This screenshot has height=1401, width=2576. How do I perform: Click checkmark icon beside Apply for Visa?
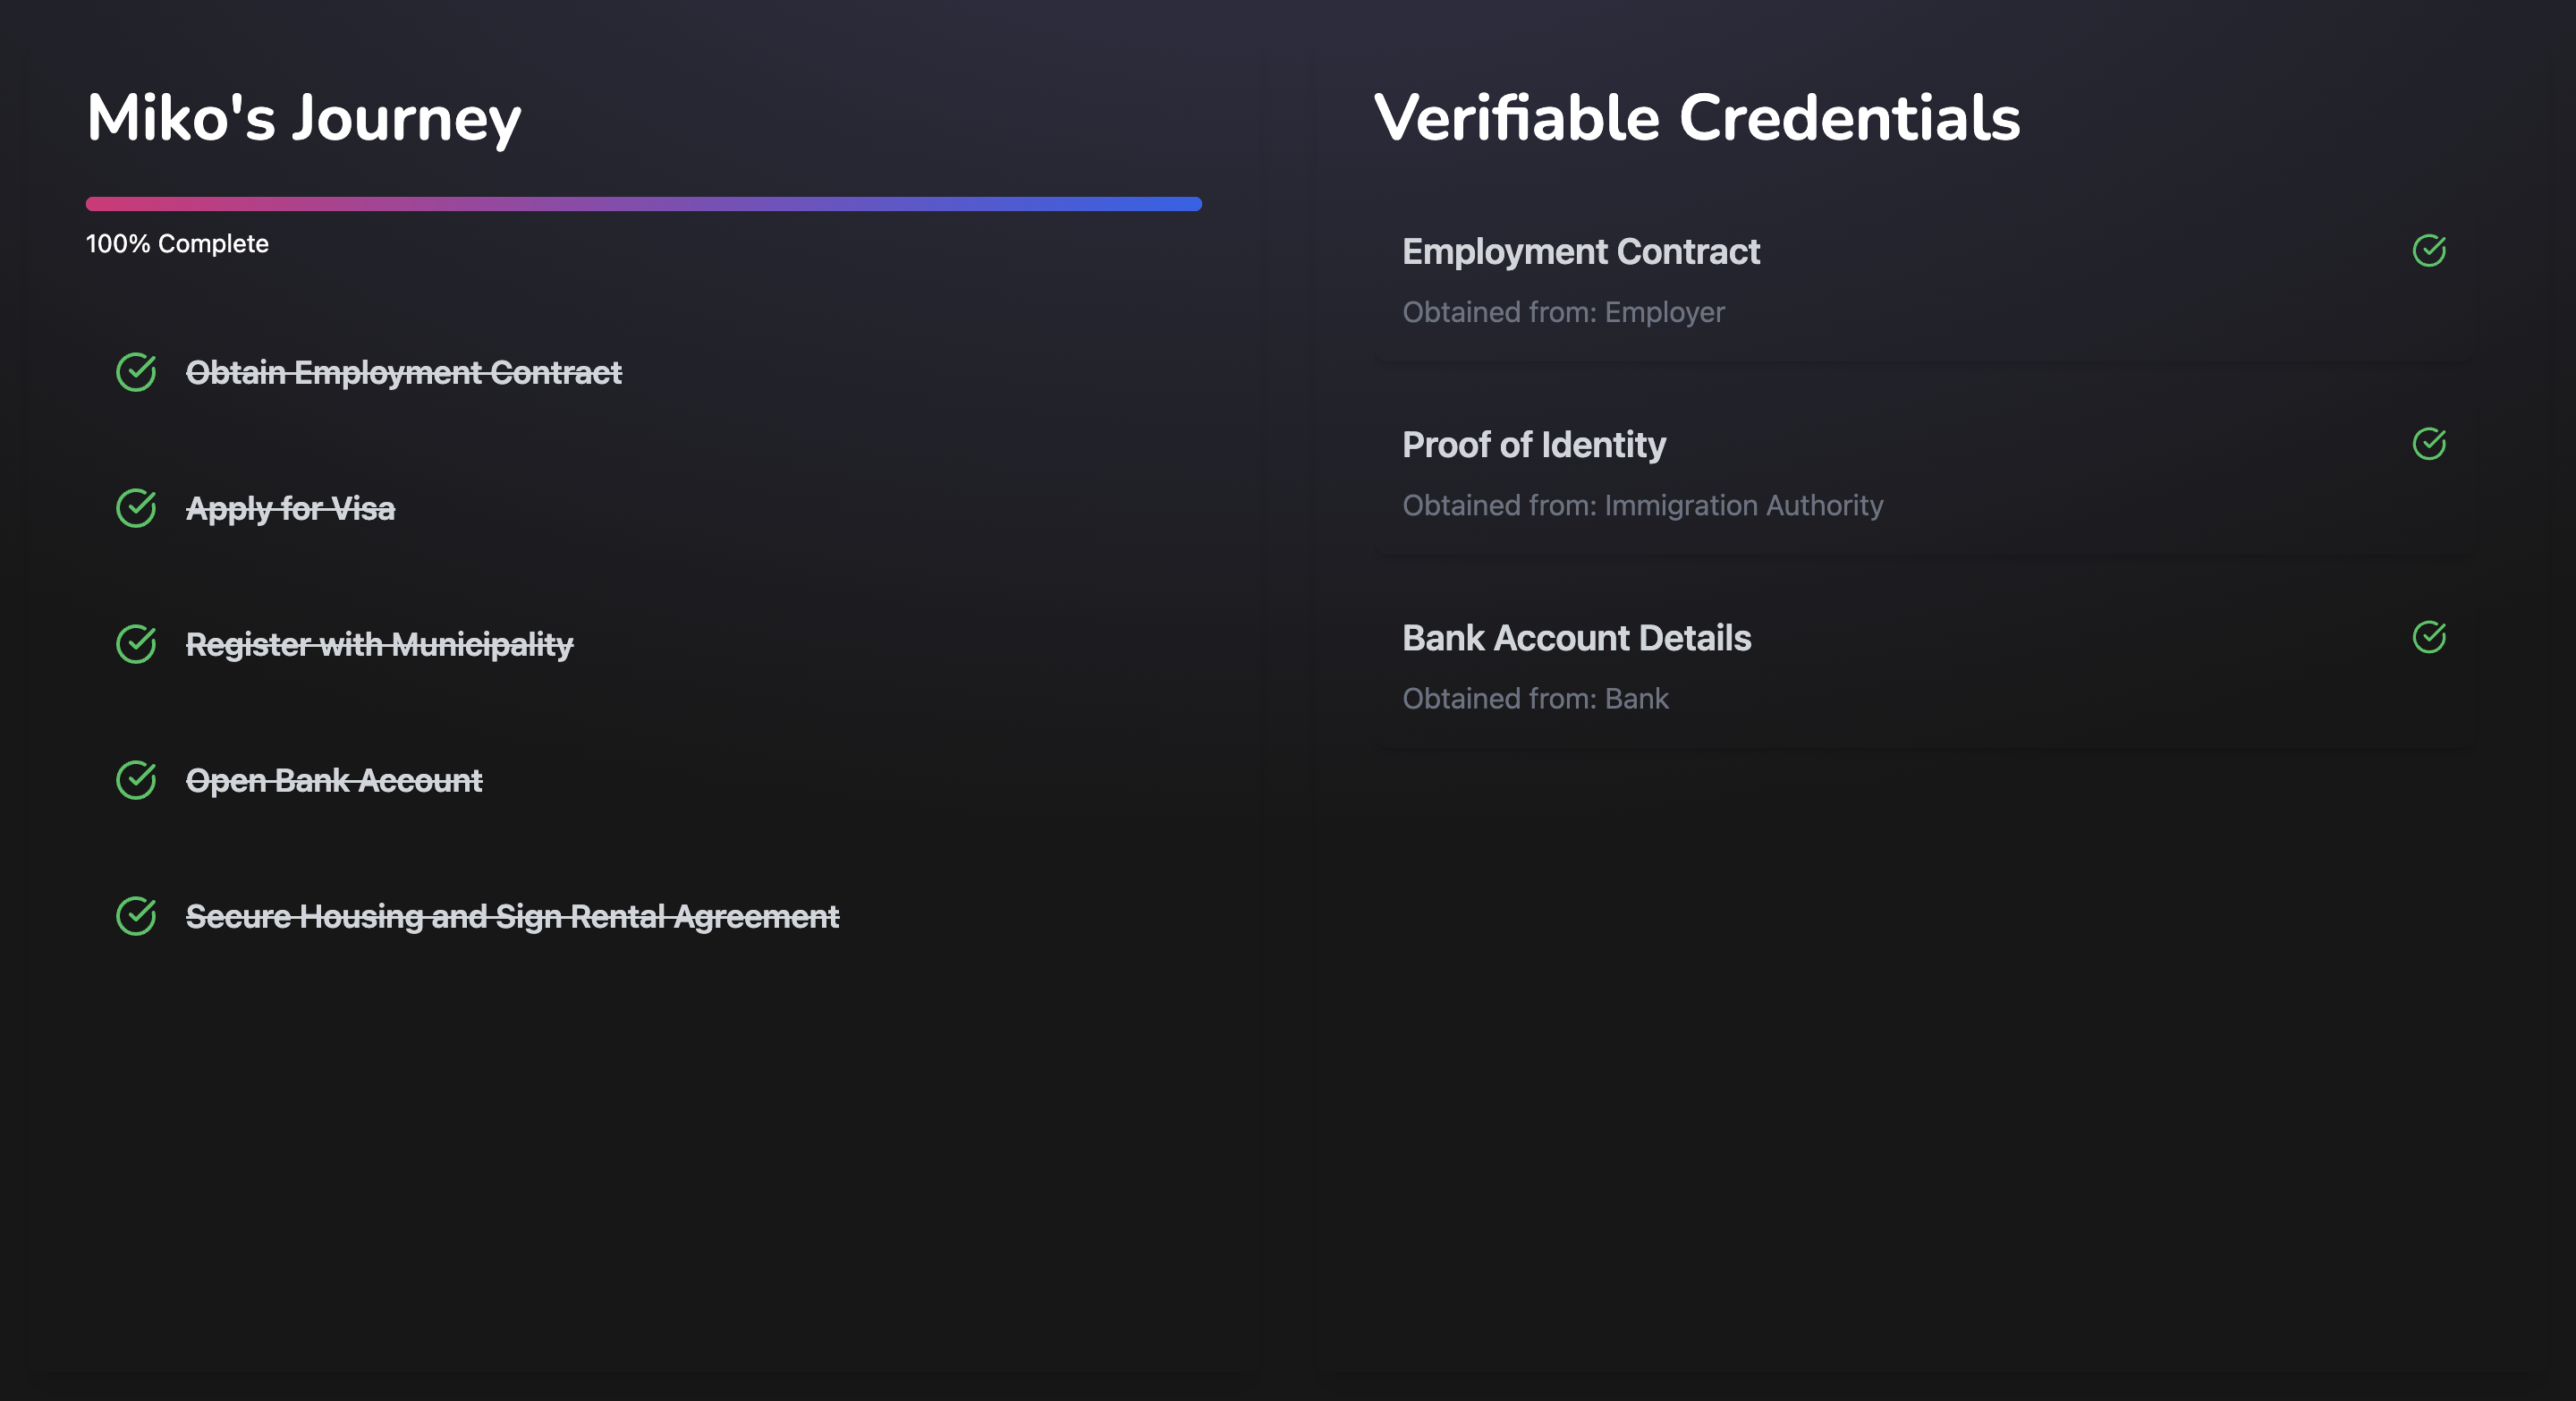point(136,508)
